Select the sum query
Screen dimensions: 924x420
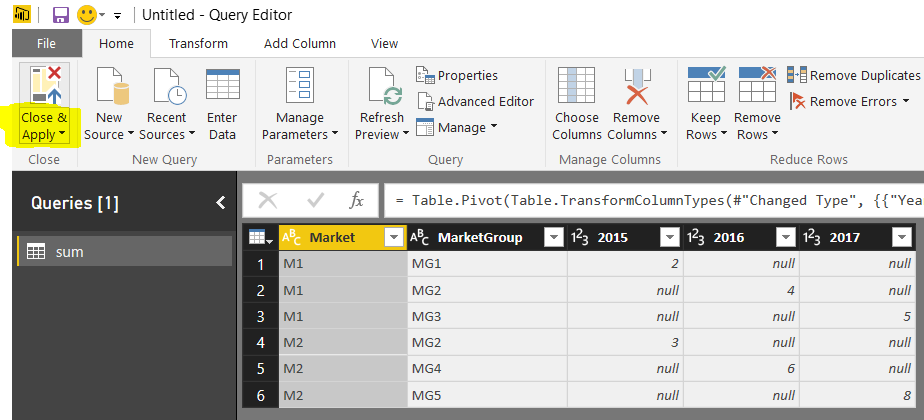tap(124, 252)
